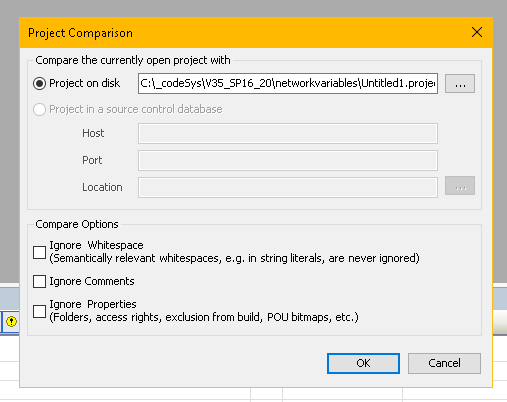Image resolution: width=507 pixels, height=402 pixels.
Task: Enable the Ignore Comments checkbox
Action: pyautogui.click(x=39, y=281)
